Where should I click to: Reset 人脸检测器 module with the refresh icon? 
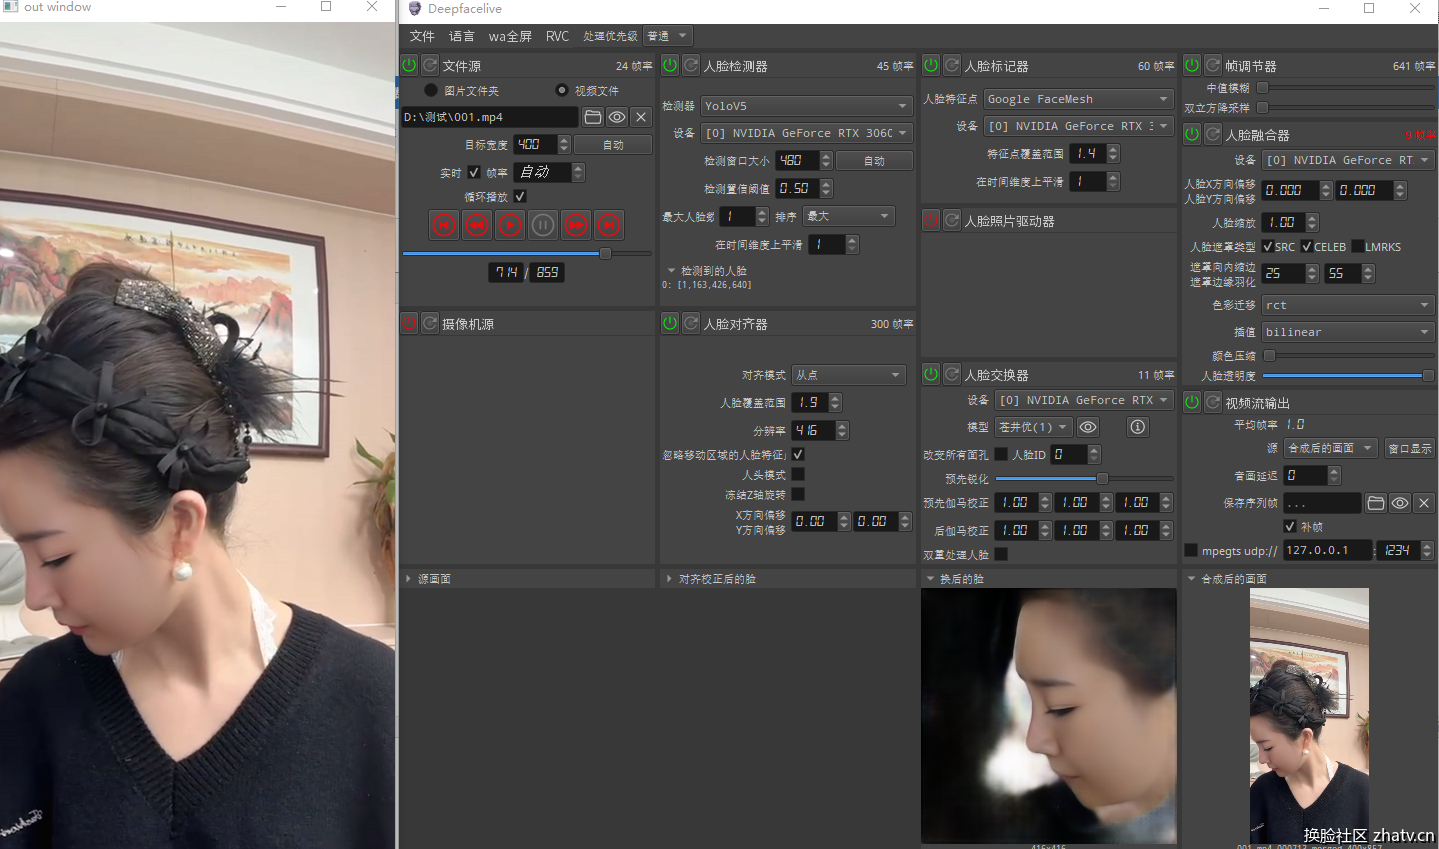[691, 65]
